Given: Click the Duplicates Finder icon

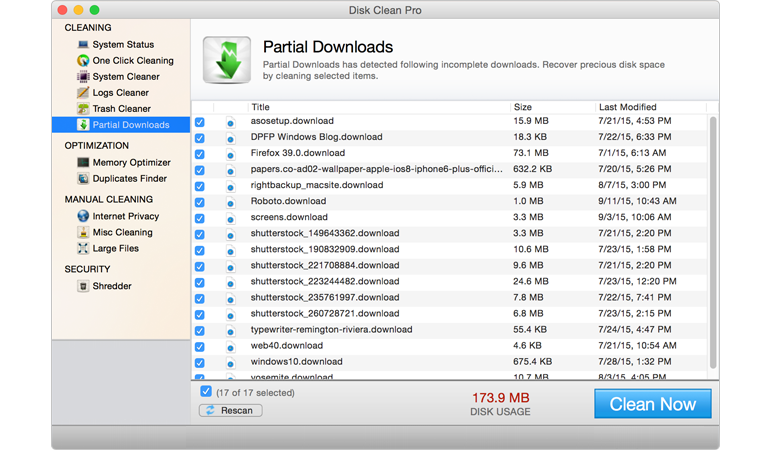Looking at the screenshot, I should tap(83, 179).
